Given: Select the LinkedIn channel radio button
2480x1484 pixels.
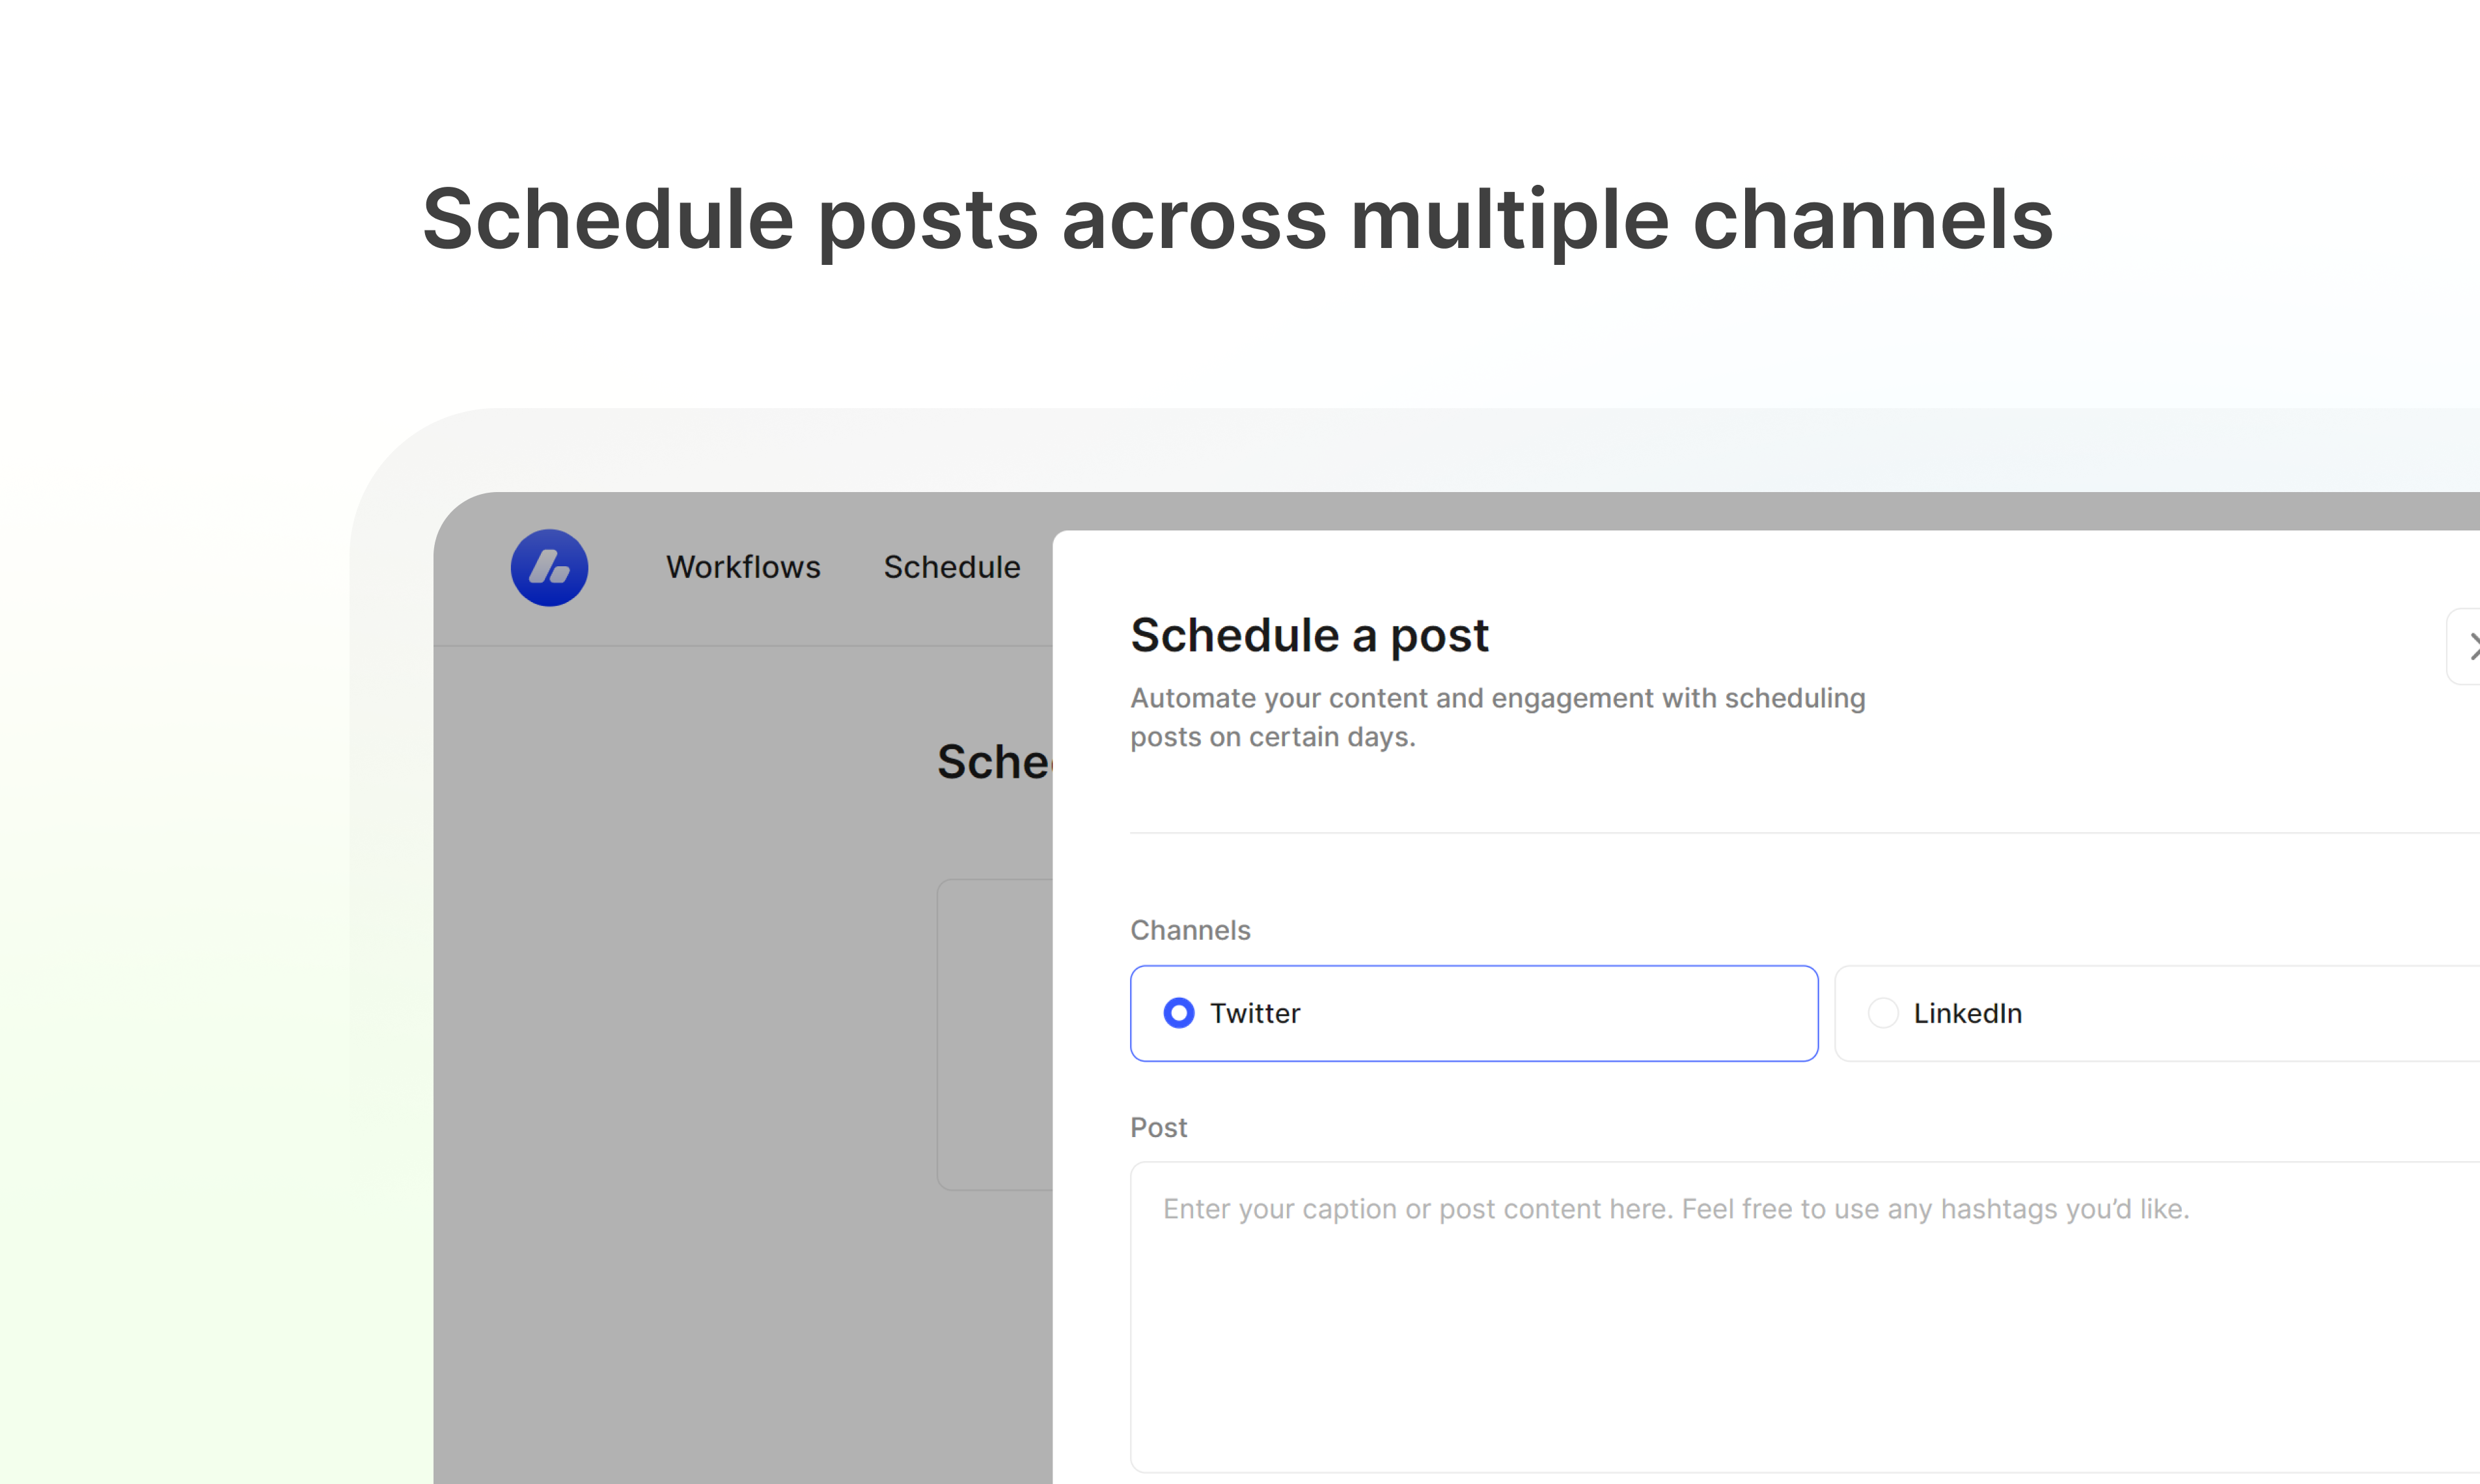Looking at the screenshot, I should (1883, 1013).
